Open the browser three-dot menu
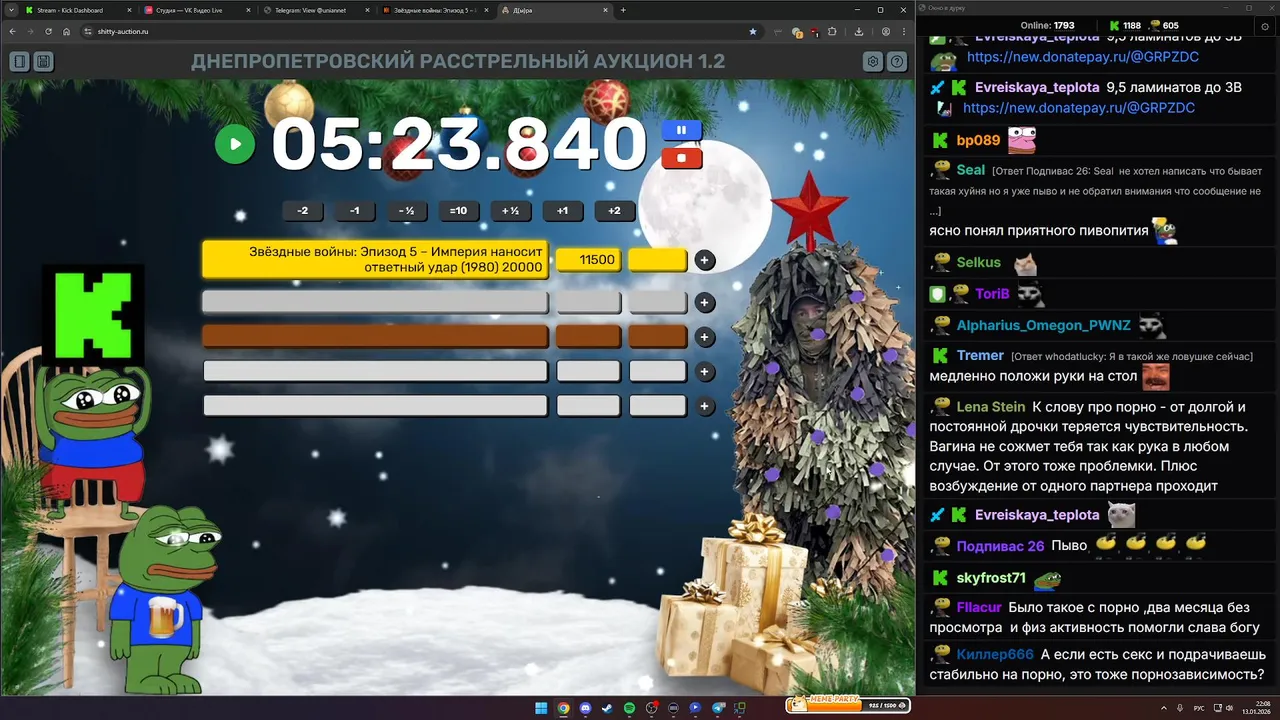The width and height of the screenshot is (1280, 720). pos(904,31)
